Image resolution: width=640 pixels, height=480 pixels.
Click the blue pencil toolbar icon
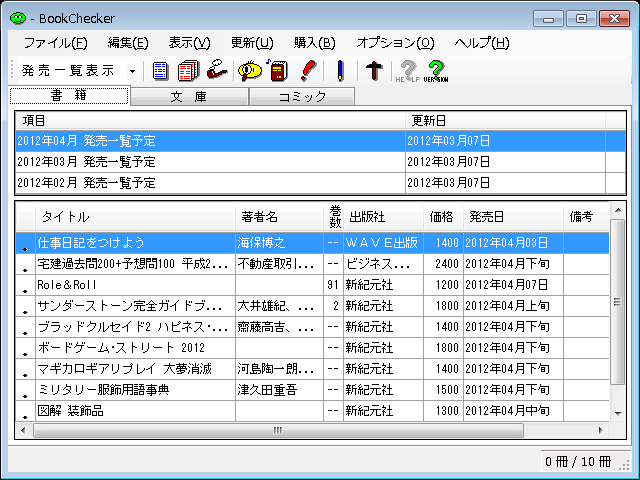click(x=340, y=71)
